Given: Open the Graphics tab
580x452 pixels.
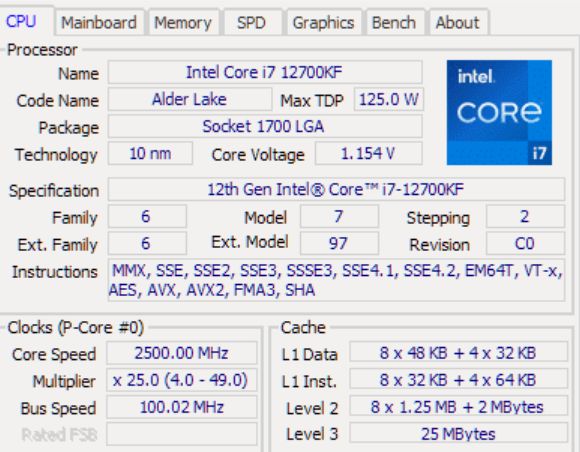Looking at the screenshot, I should (x=323, y=23).
